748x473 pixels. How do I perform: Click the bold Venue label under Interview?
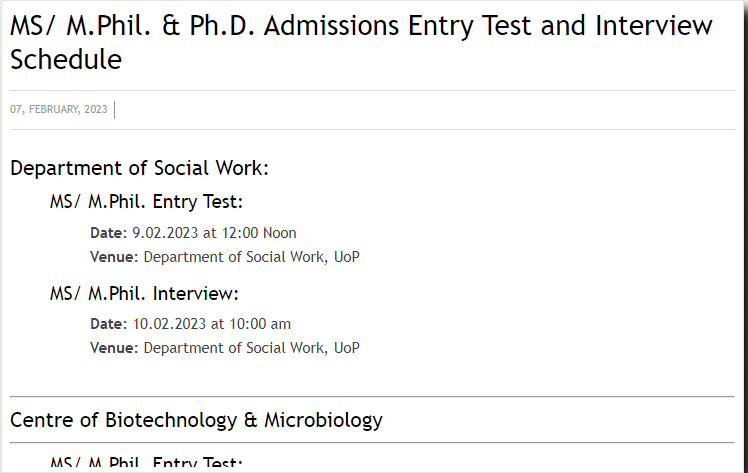point(114,348)
